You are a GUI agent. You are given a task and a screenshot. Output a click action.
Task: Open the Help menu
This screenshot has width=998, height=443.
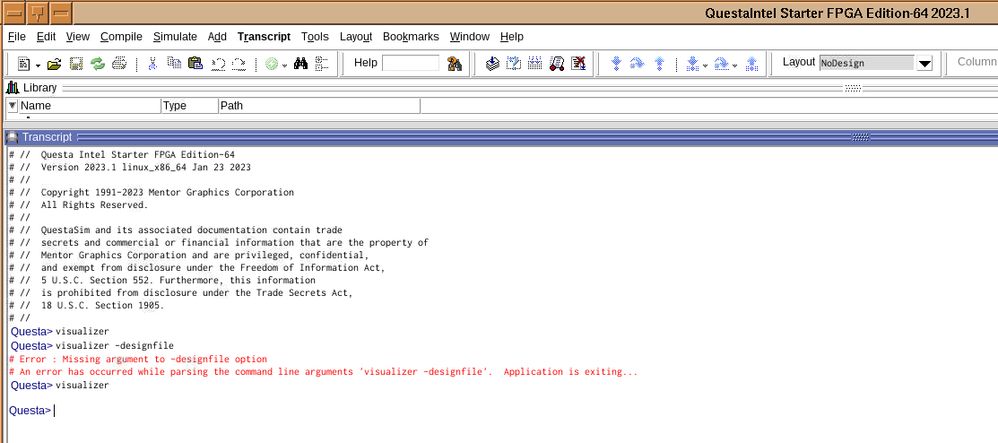coord(512,36)
